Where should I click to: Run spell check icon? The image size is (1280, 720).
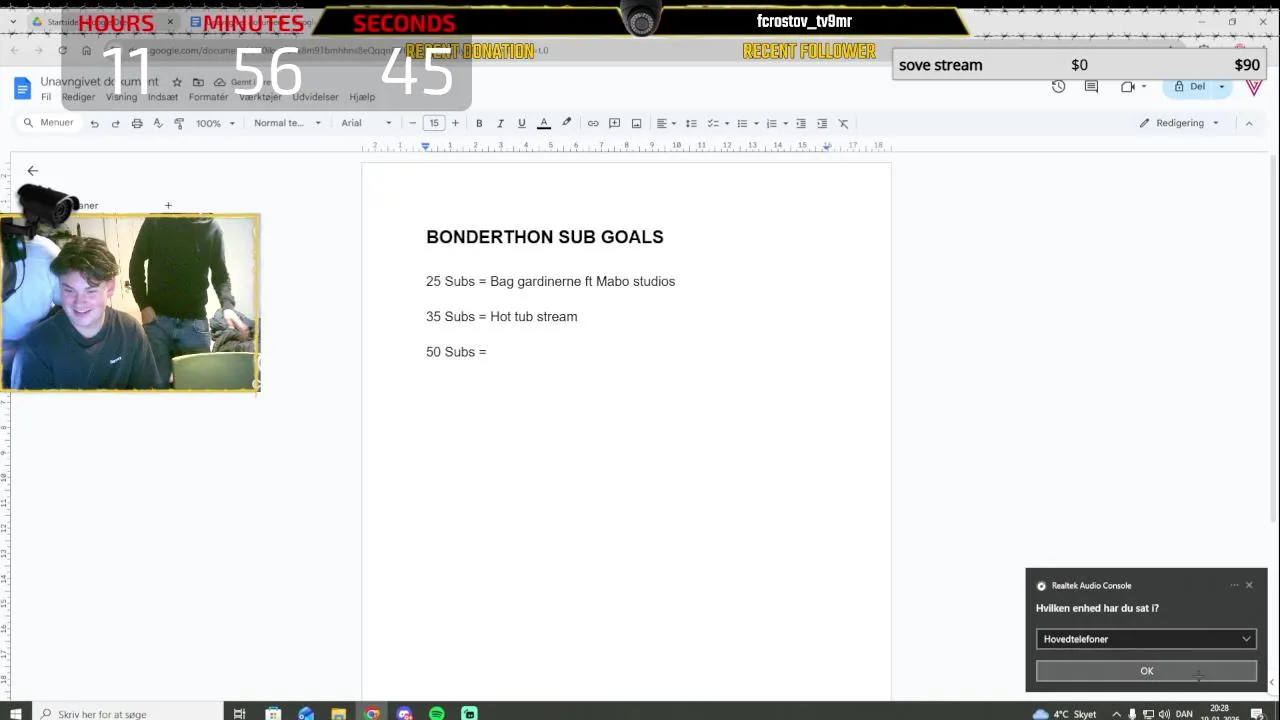point(158,123)
